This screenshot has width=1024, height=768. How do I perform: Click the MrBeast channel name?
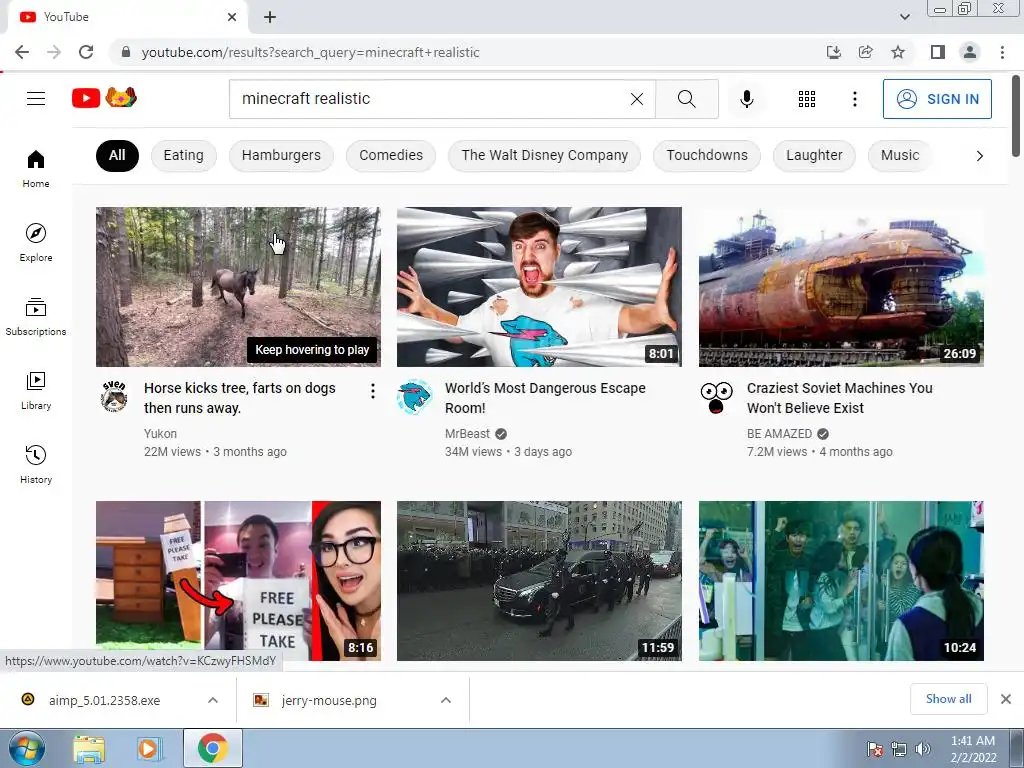click(x=467, y=434)
